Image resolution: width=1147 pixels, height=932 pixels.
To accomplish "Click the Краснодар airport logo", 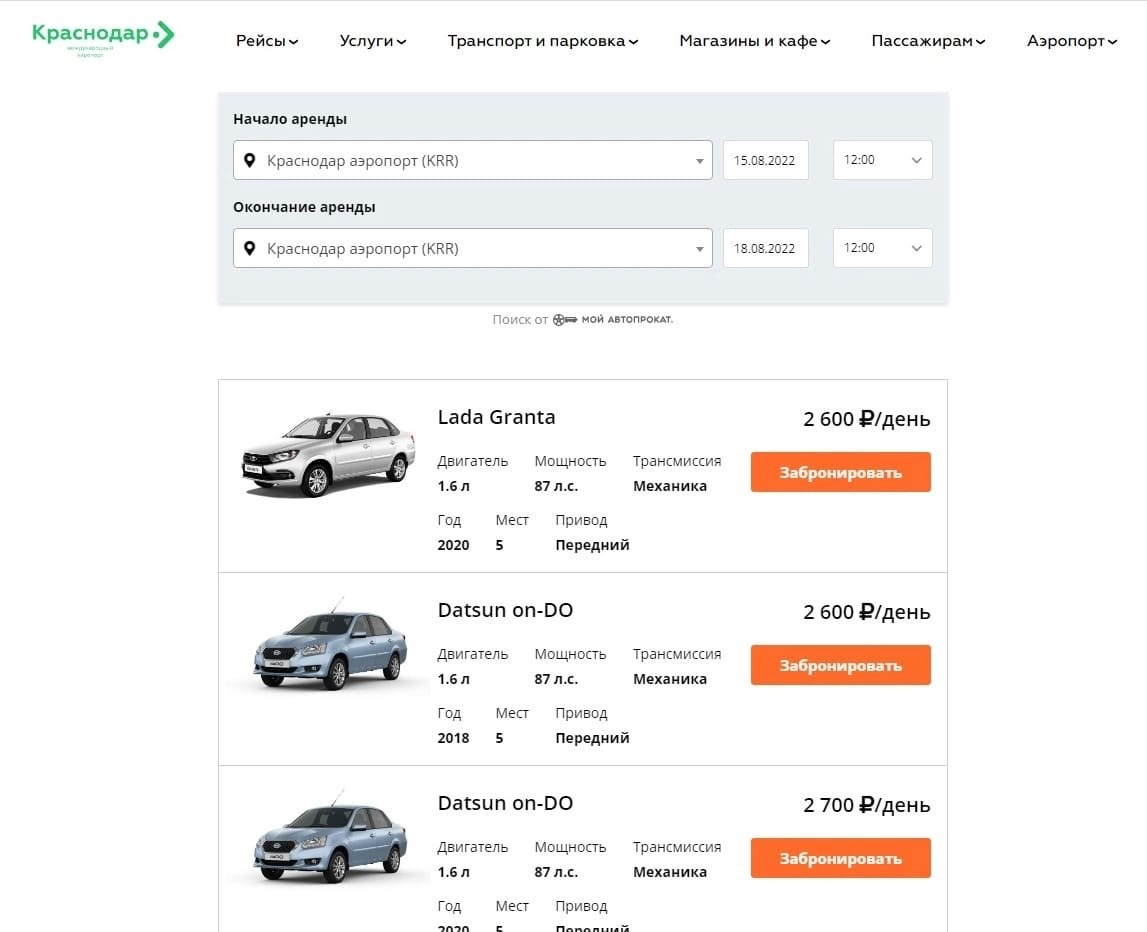I will pyautogui.click(x=103, y=37).
